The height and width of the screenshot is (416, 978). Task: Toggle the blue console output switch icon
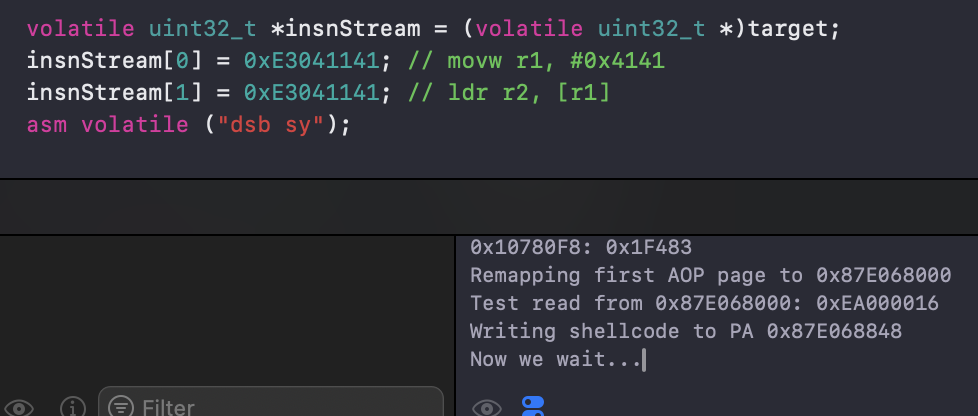[x=533, y=406]
